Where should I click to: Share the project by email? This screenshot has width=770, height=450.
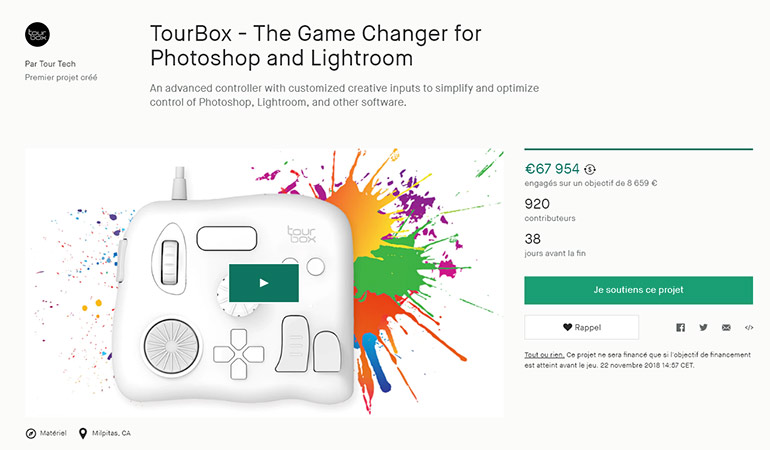pyautogui.click(x=726, y=327)
